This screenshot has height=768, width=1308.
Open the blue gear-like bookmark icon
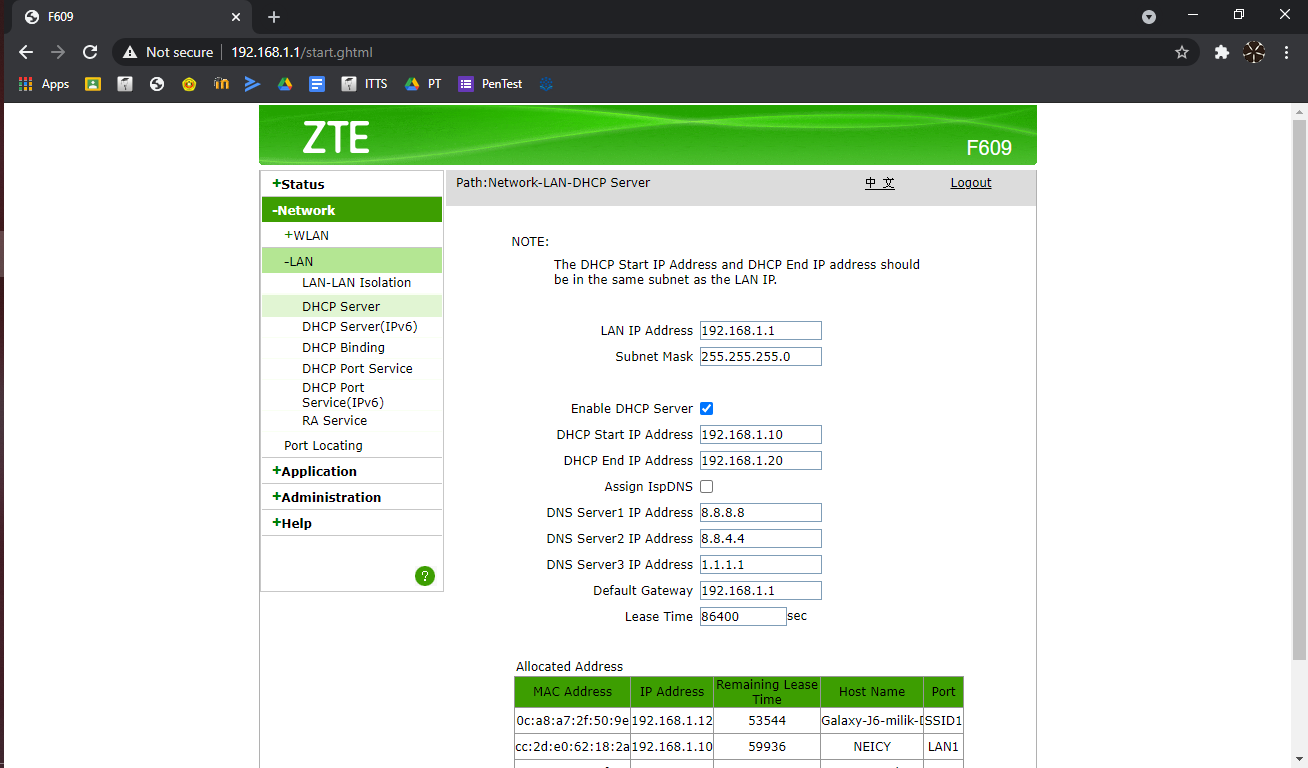(546, 84)
